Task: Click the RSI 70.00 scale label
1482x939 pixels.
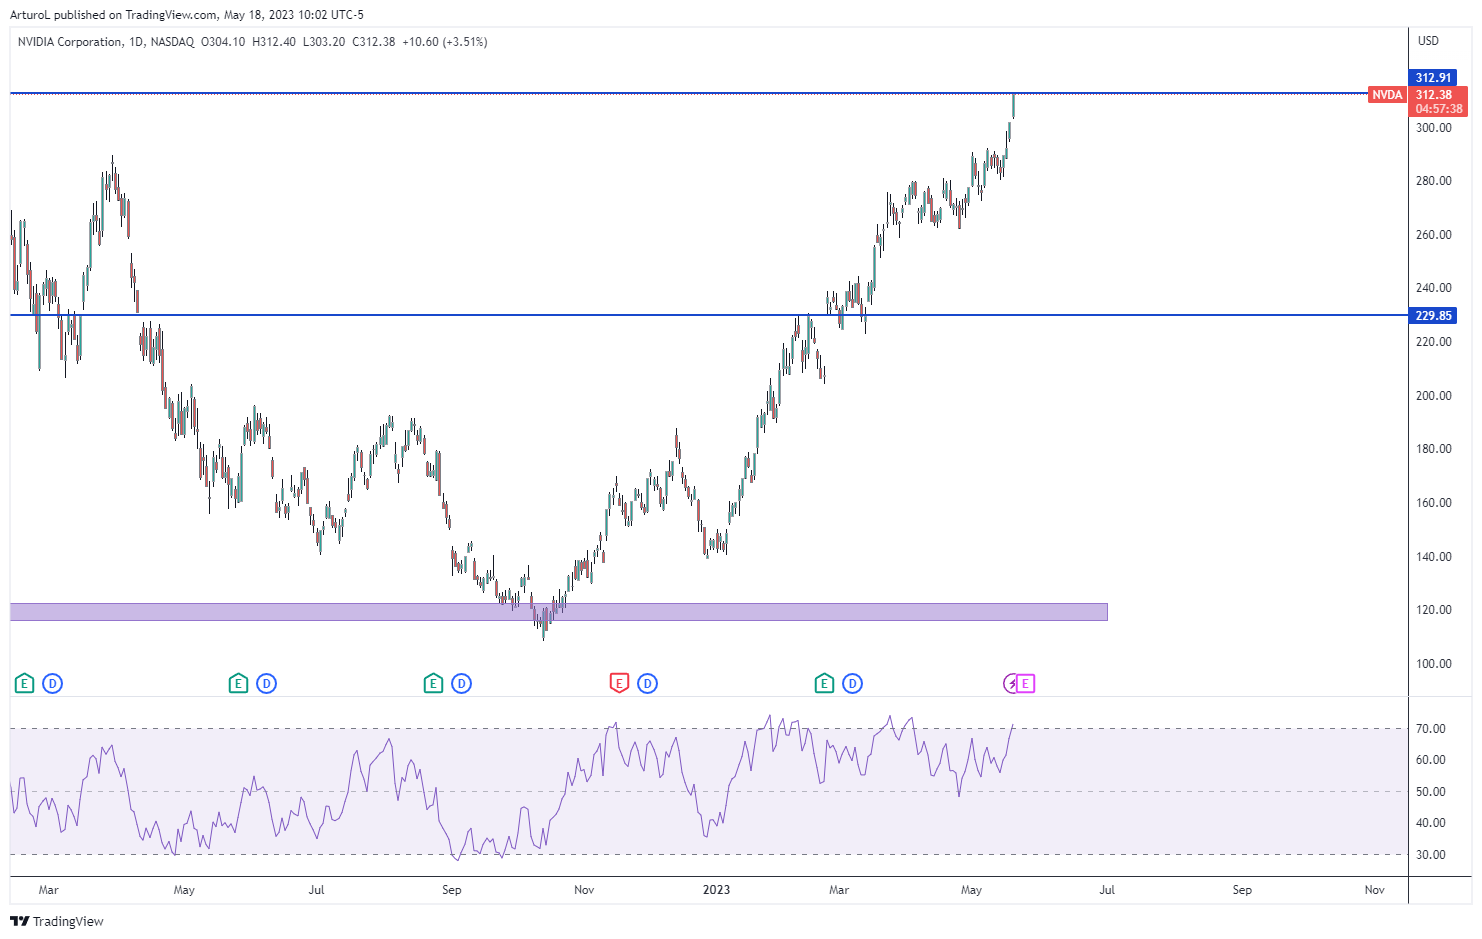Action: (1430, 729)
